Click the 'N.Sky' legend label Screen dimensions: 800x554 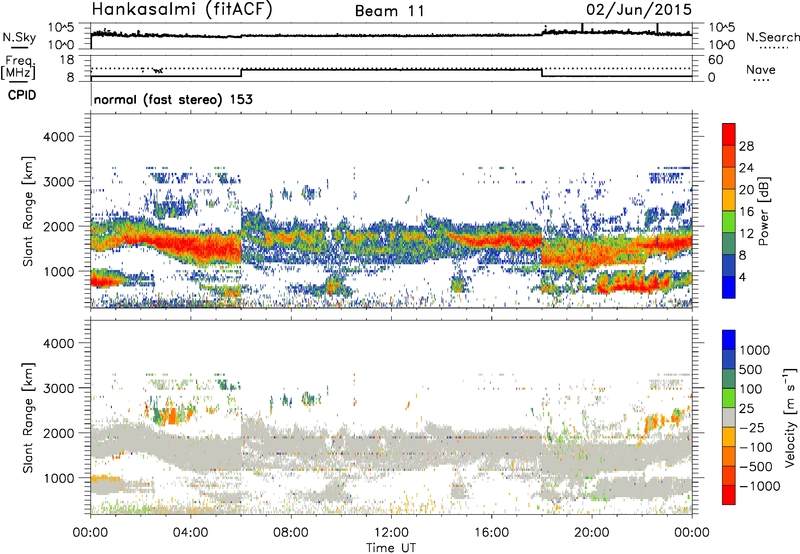coord(19,37)
